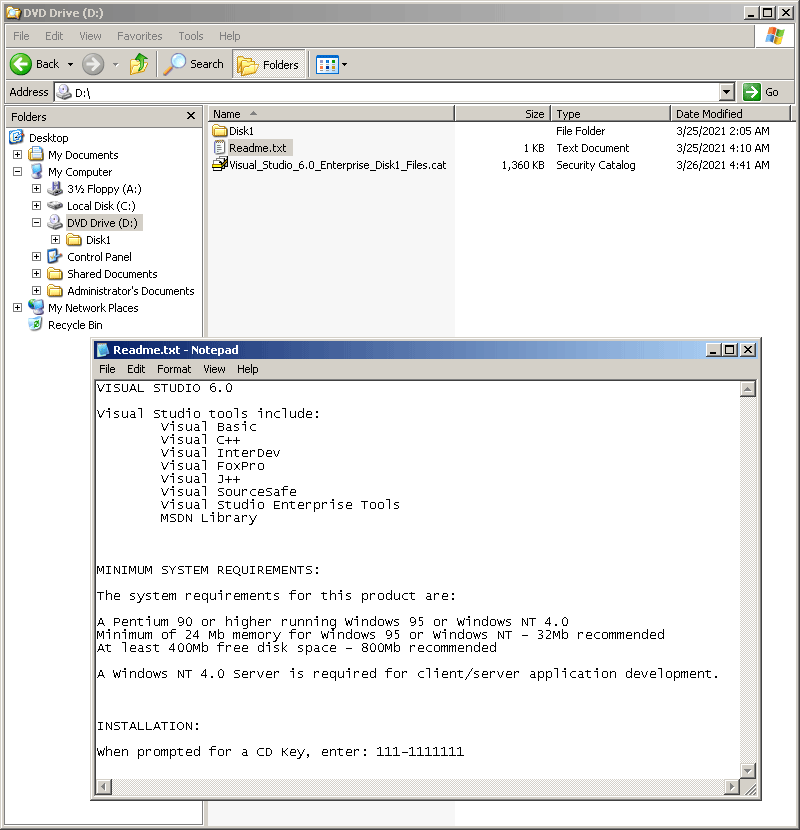800x830 pixels.
Task: Open Explorer File menu
Action: pos(21,36)
